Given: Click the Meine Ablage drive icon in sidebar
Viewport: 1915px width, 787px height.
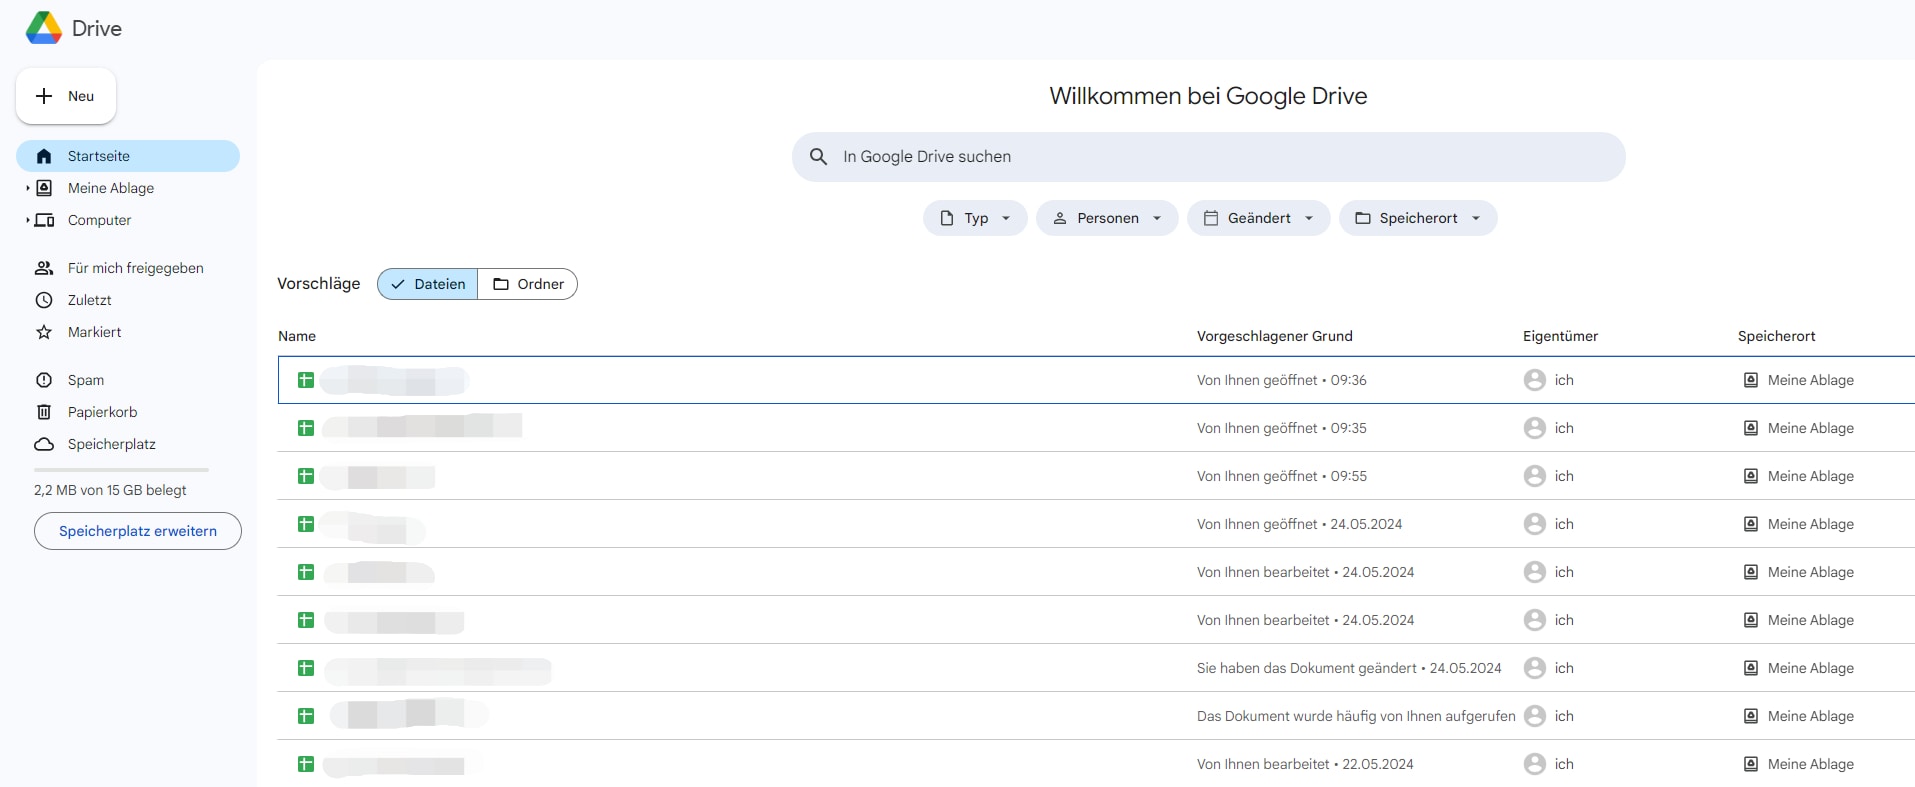Looking at the screenshot, I should click(x=44, y=188).
